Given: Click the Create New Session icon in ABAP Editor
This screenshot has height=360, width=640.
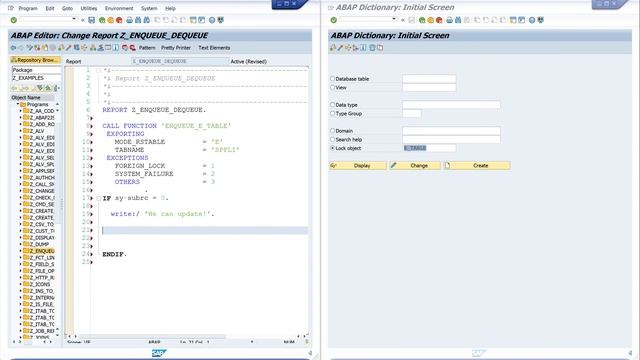Looking at the screenshot, I should 193,20.
